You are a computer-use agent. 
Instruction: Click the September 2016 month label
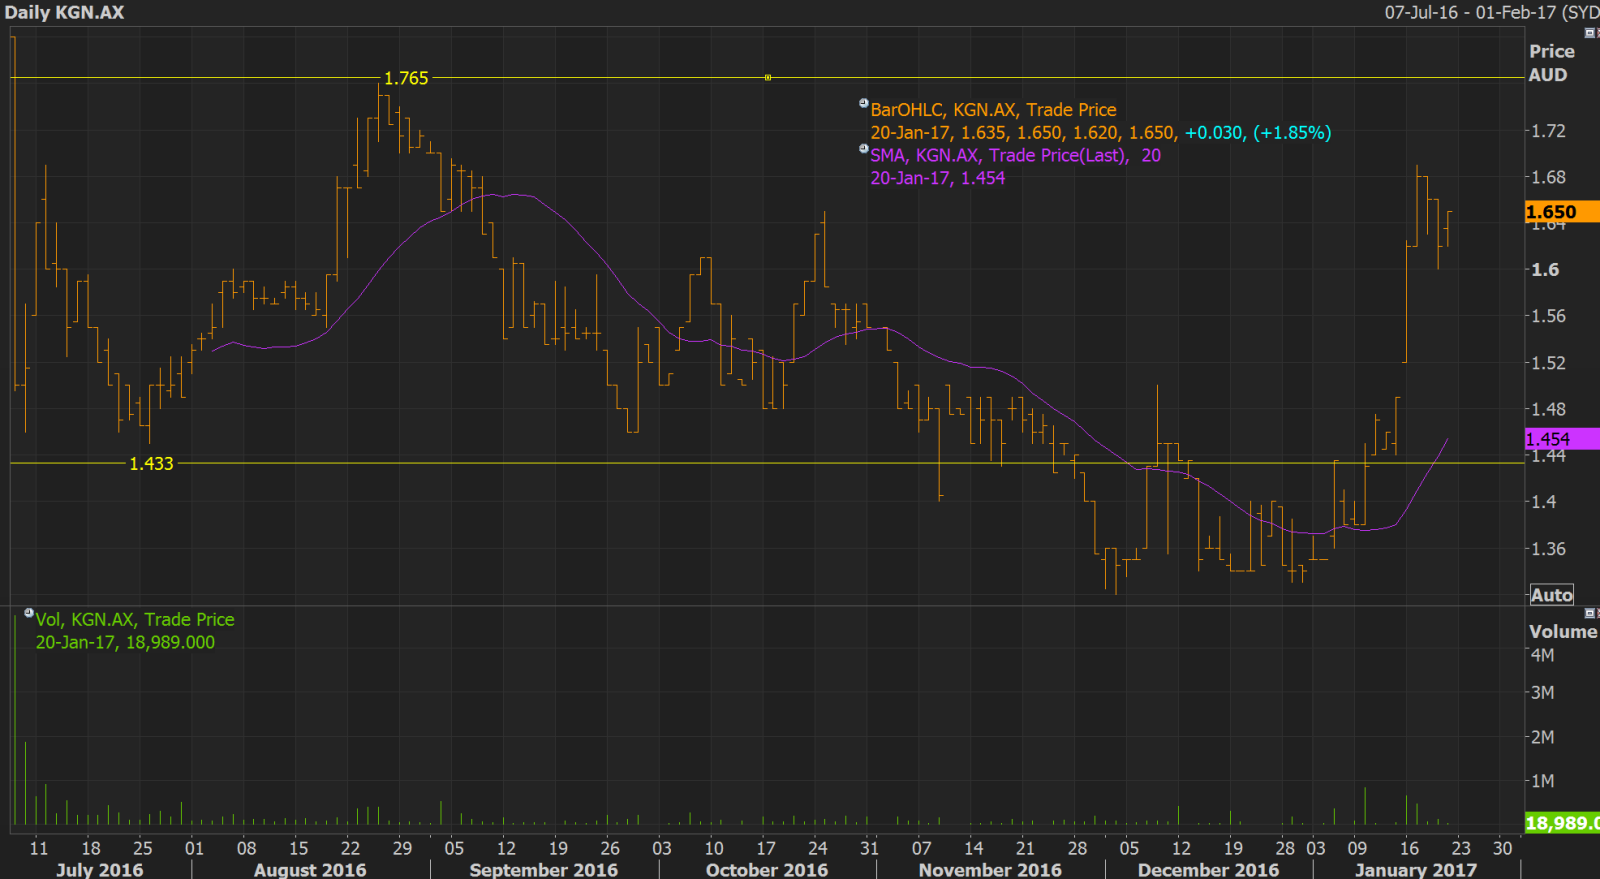point(544,869)
